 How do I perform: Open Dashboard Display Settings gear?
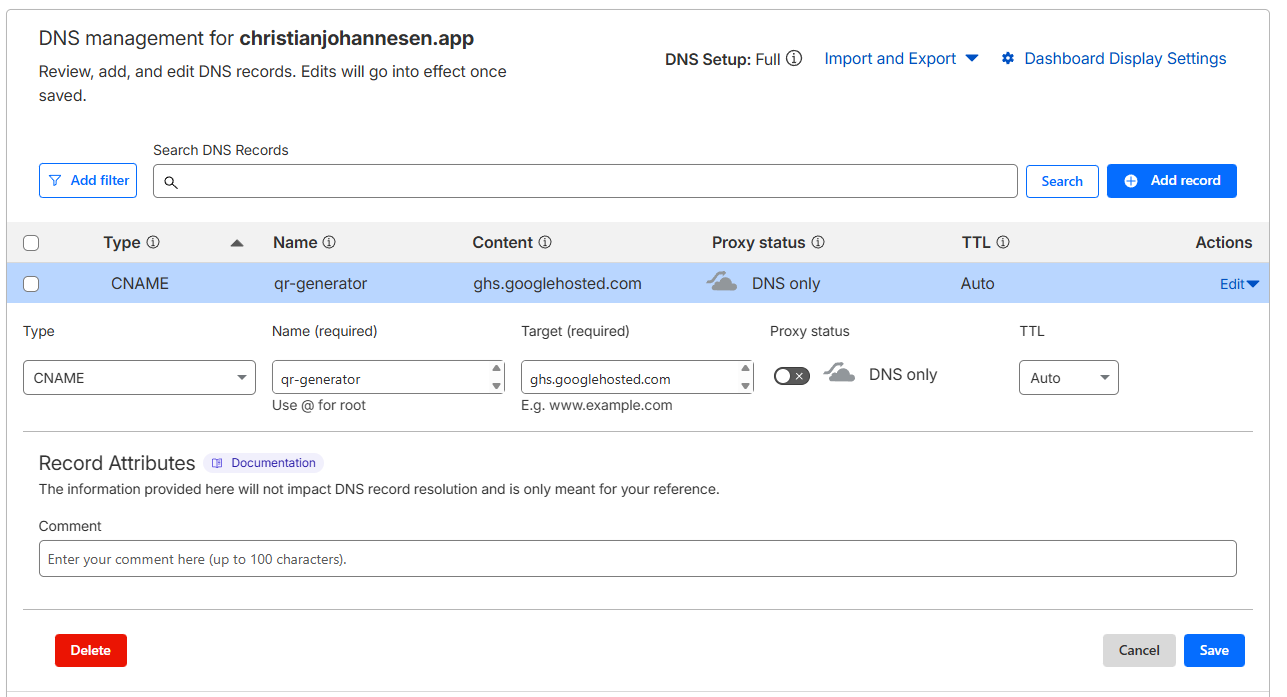point(1008,59)
